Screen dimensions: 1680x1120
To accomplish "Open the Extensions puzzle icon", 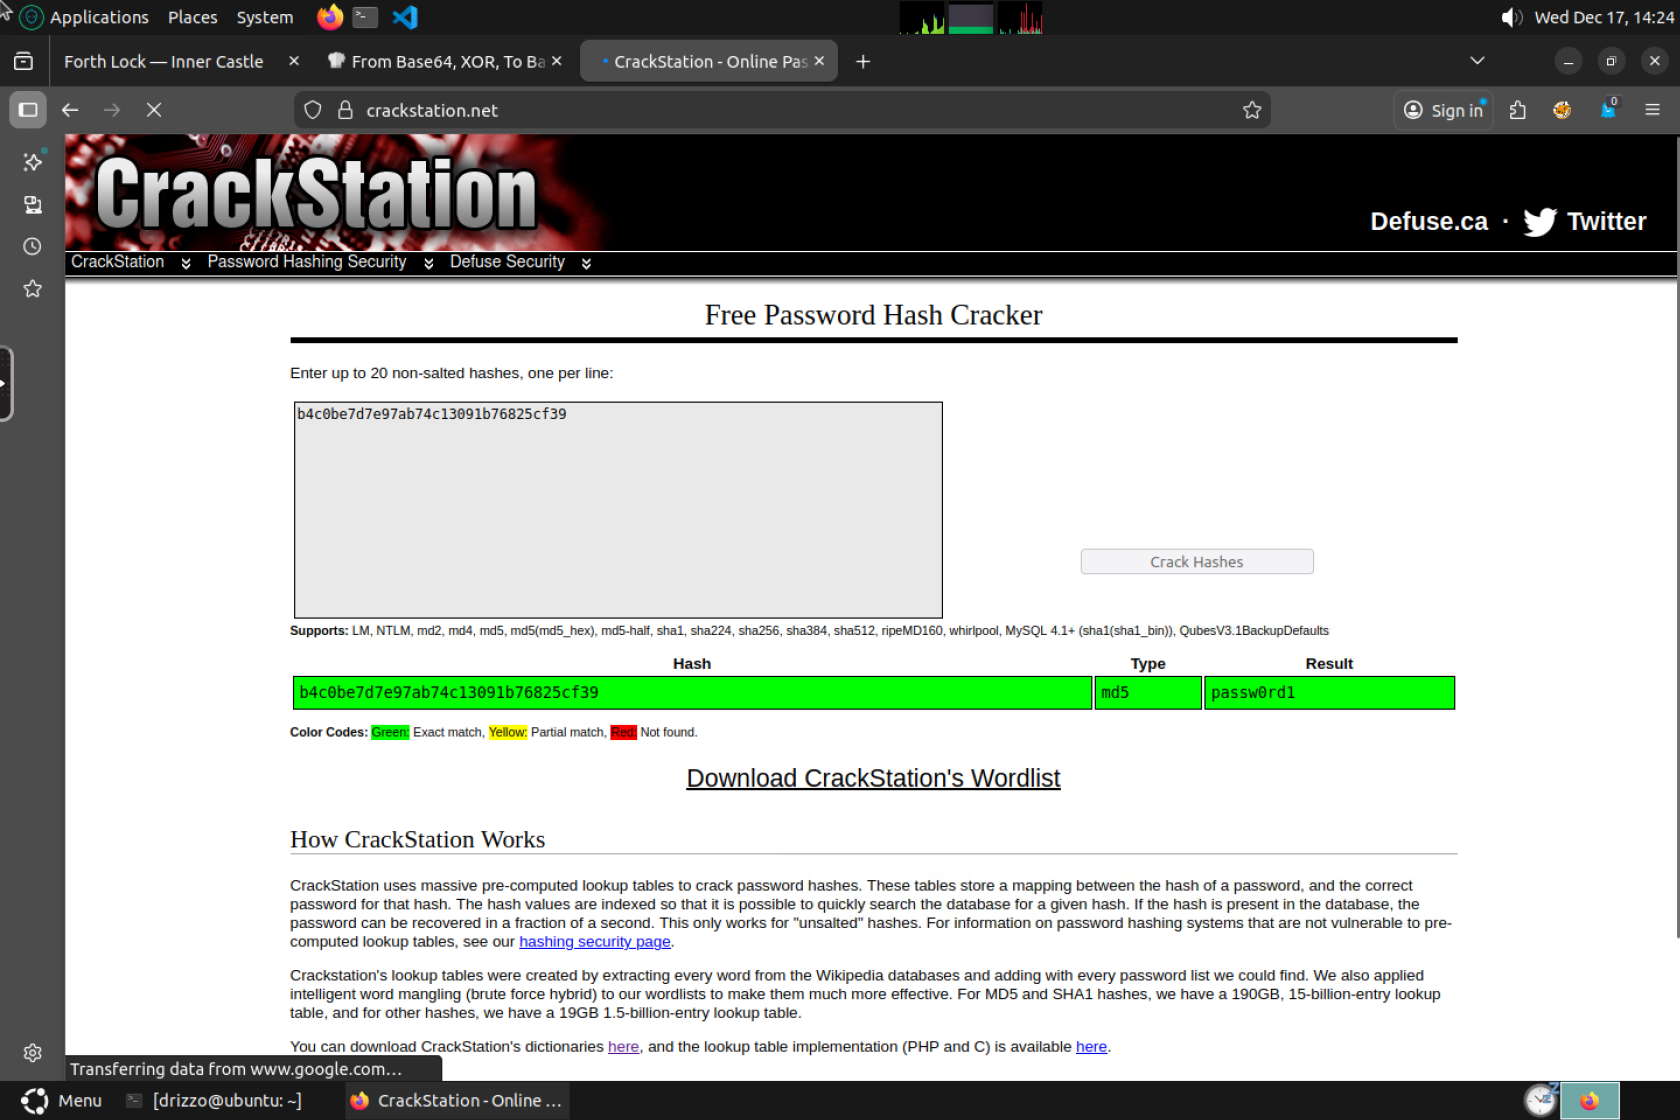I will (1518, 110).
